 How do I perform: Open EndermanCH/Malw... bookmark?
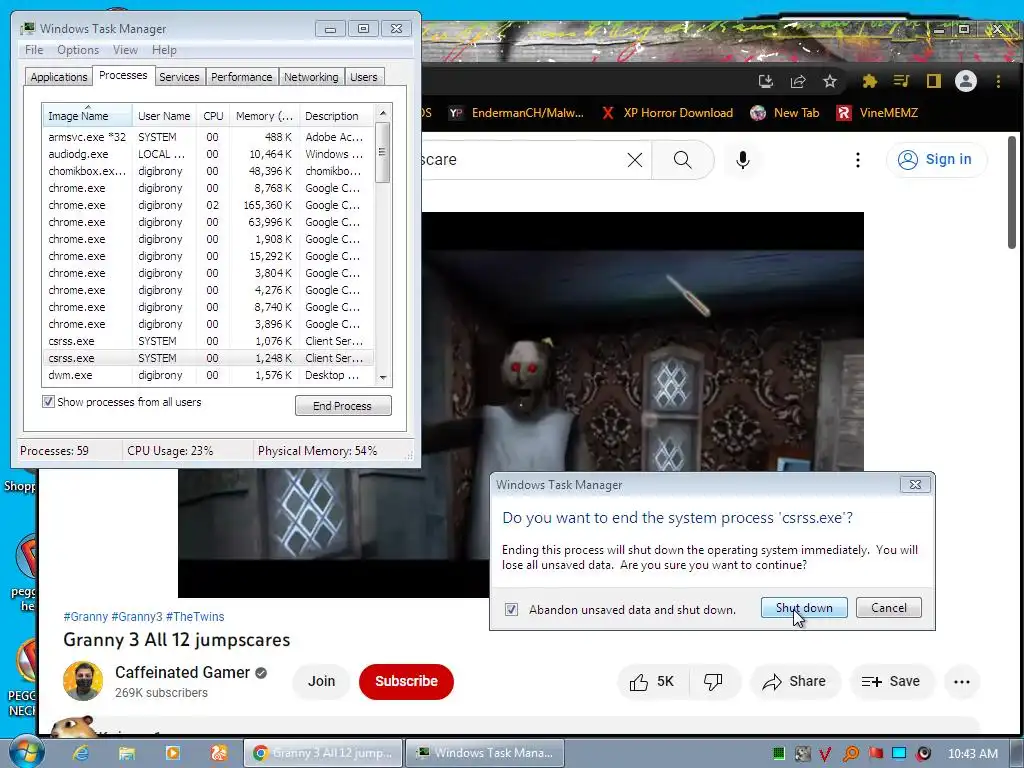[517, 113]
